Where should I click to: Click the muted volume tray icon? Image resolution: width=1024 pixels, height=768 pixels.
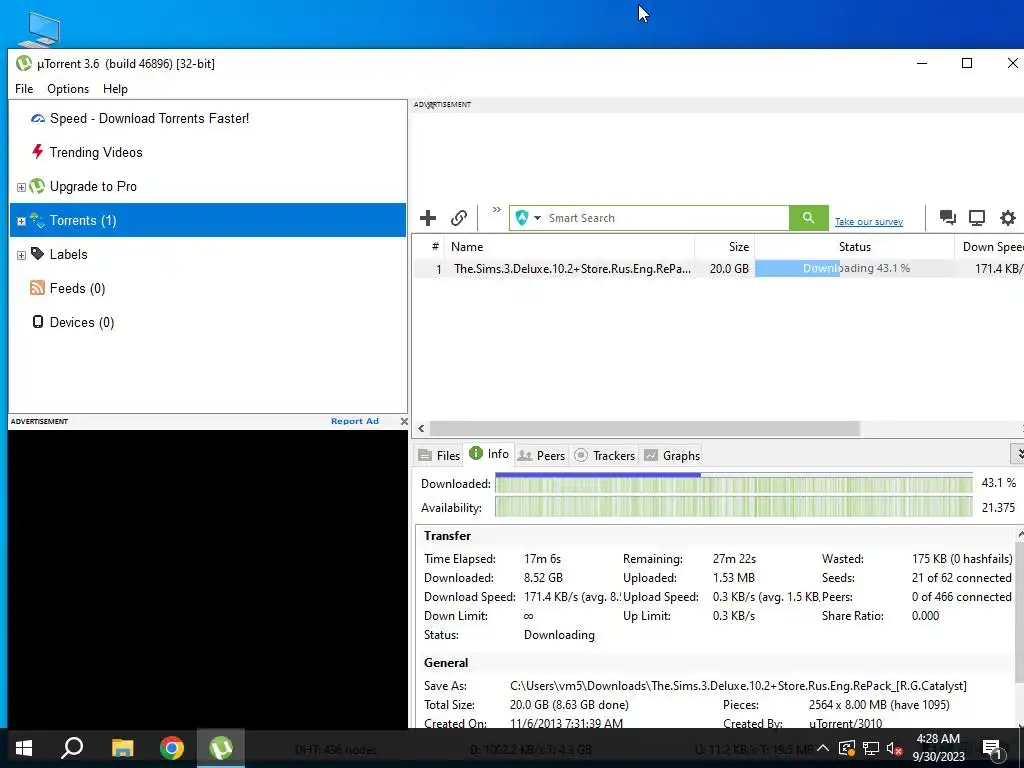(x=895, y=748)
